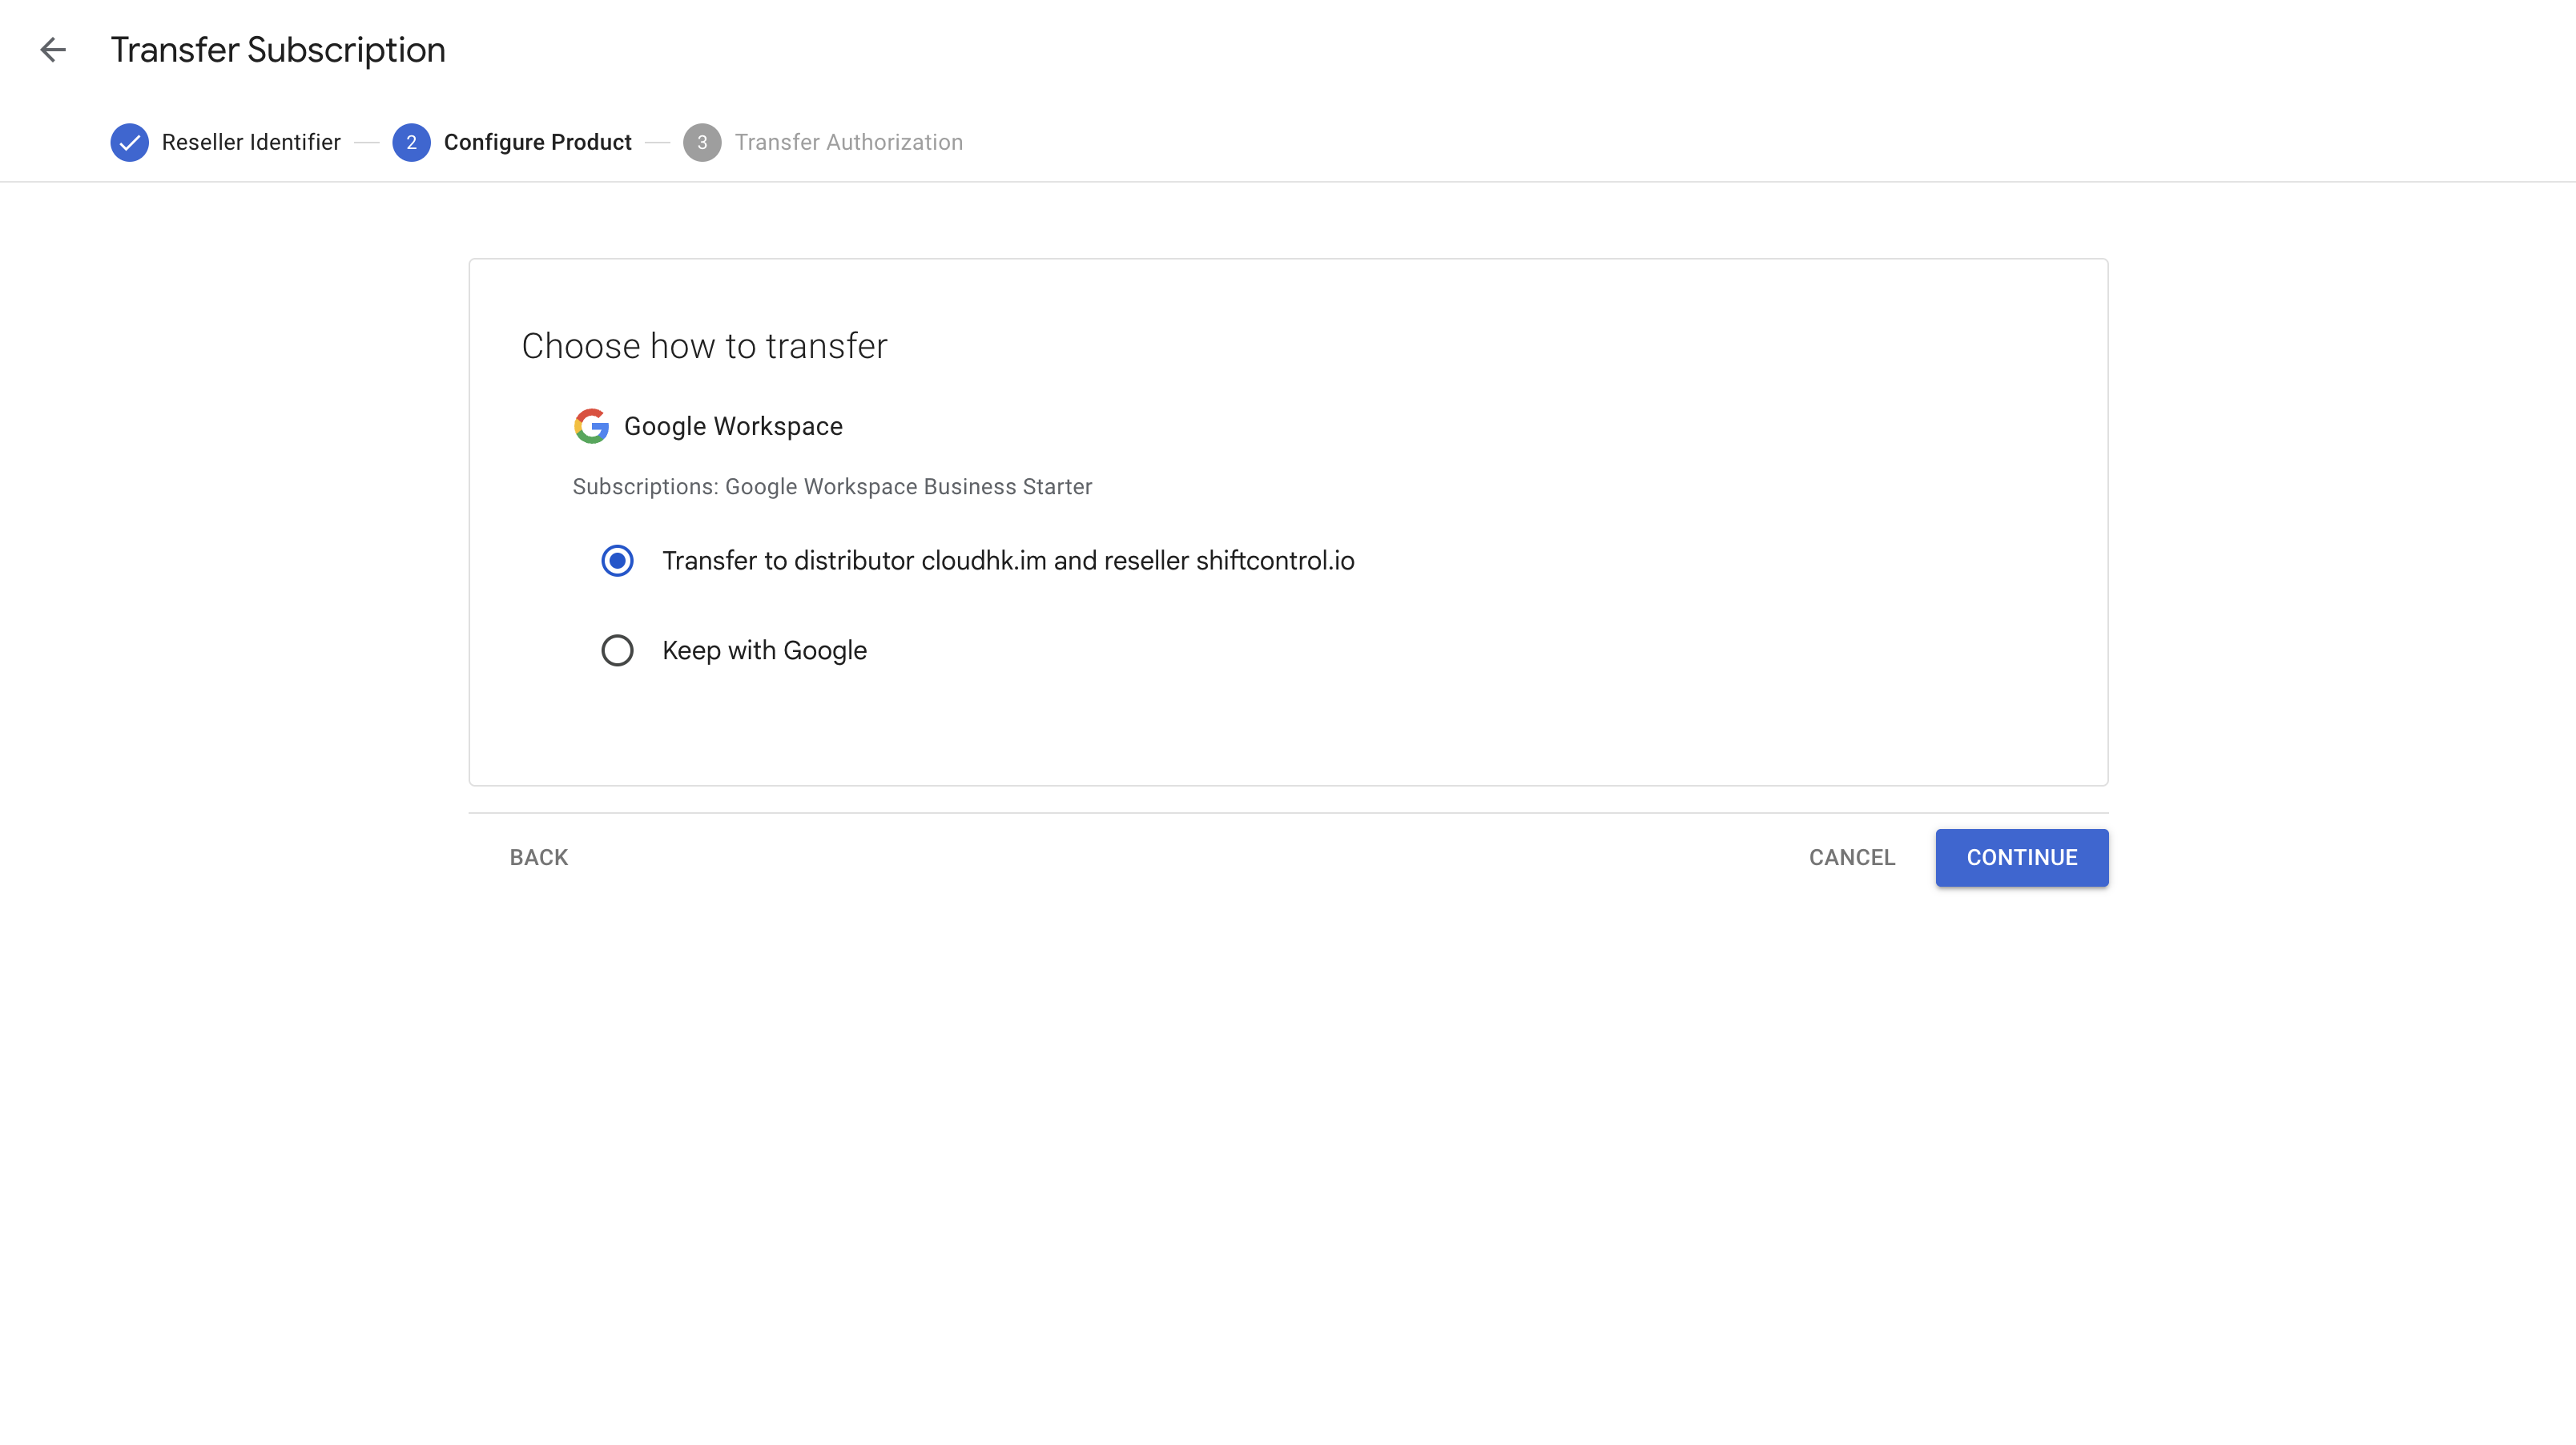Image resolution: width=2576 pixels, height=1445 pixels.
Task: Select transfer to distributor cloudhk.im option
Action: pyautogui.click(x=617, y=561)
